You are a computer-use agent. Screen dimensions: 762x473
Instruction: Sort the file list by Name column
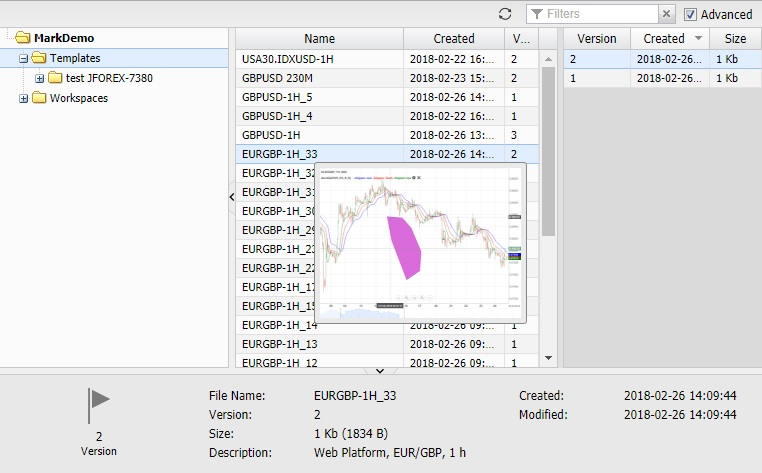(x=319, y=38)
